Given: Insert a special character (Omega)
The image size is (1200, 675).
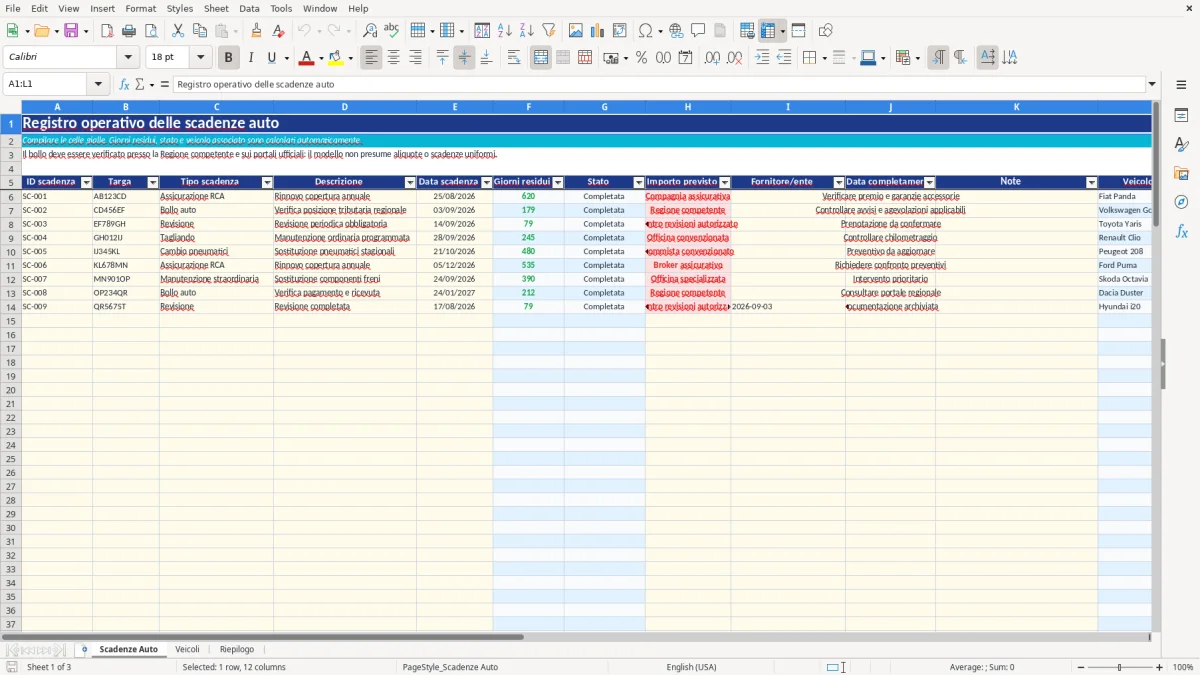Looking at the screenshot, I should click(x=645, y=31).
